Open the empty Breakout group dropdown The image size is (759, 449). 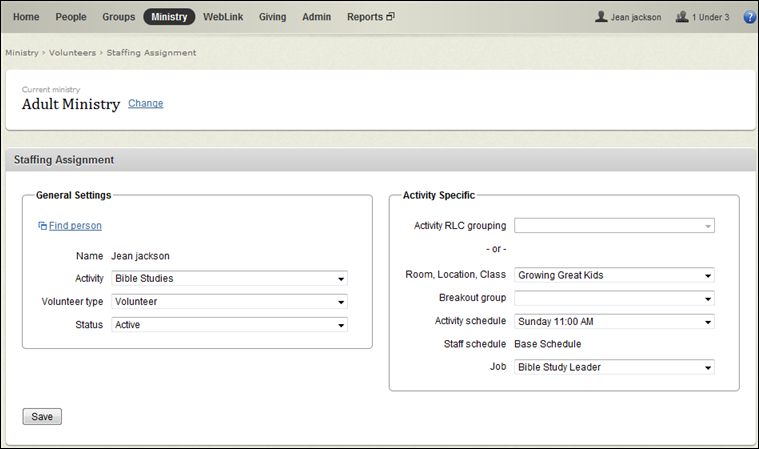tap(614, 298)
